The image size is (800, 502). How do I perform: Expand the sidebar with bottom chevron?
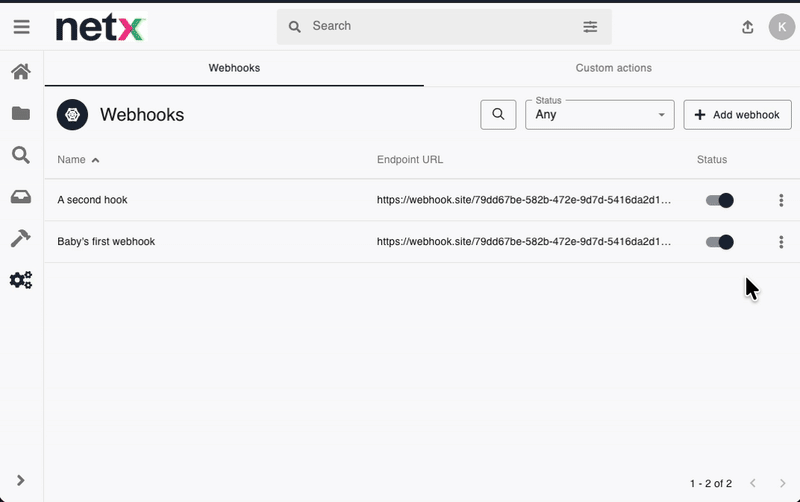(21, 481)
